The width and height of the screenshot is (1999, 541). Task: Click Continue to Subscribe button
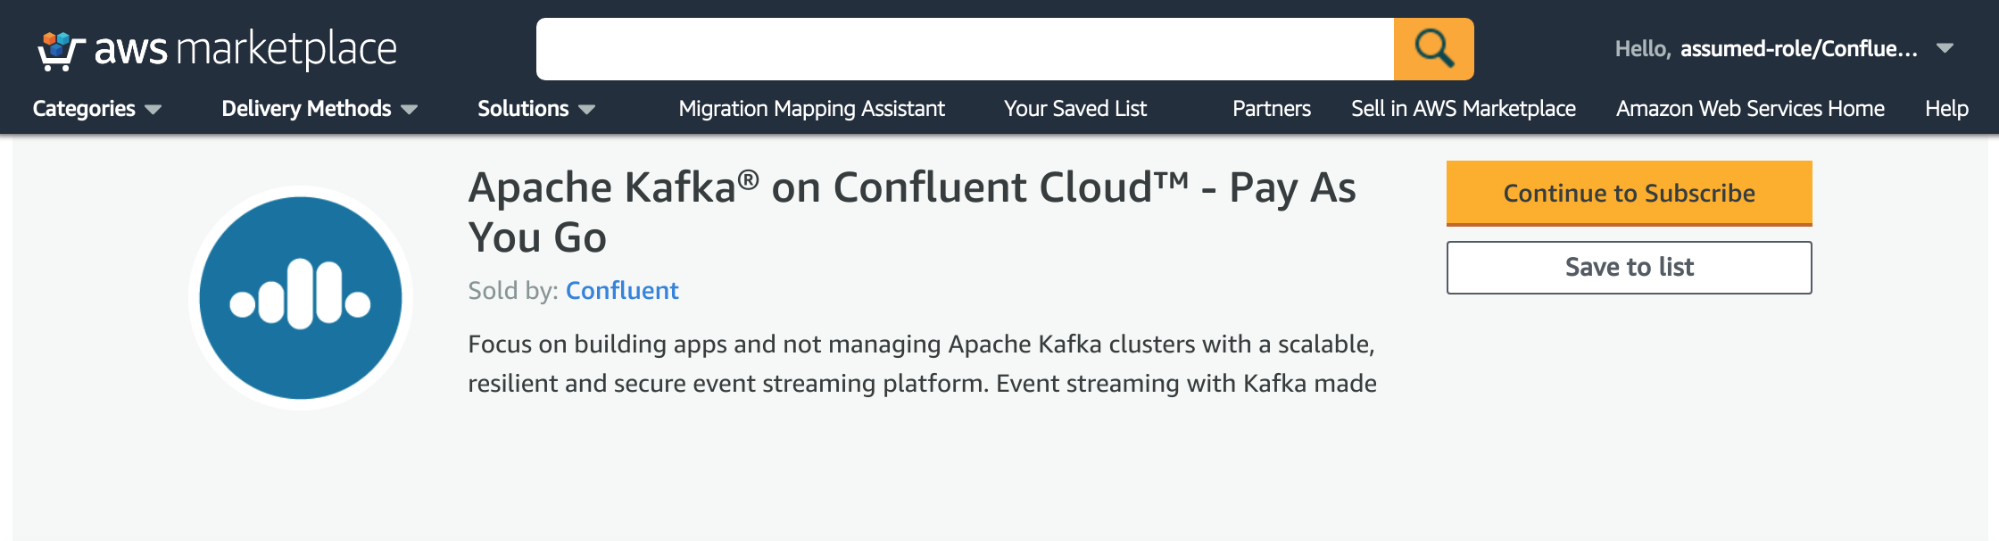1629,193
